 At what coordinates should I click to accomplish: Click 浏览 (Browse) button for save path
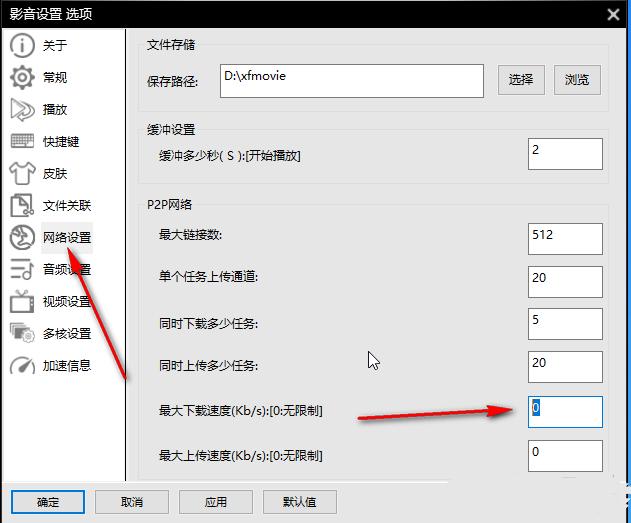[x=577, y=80]
